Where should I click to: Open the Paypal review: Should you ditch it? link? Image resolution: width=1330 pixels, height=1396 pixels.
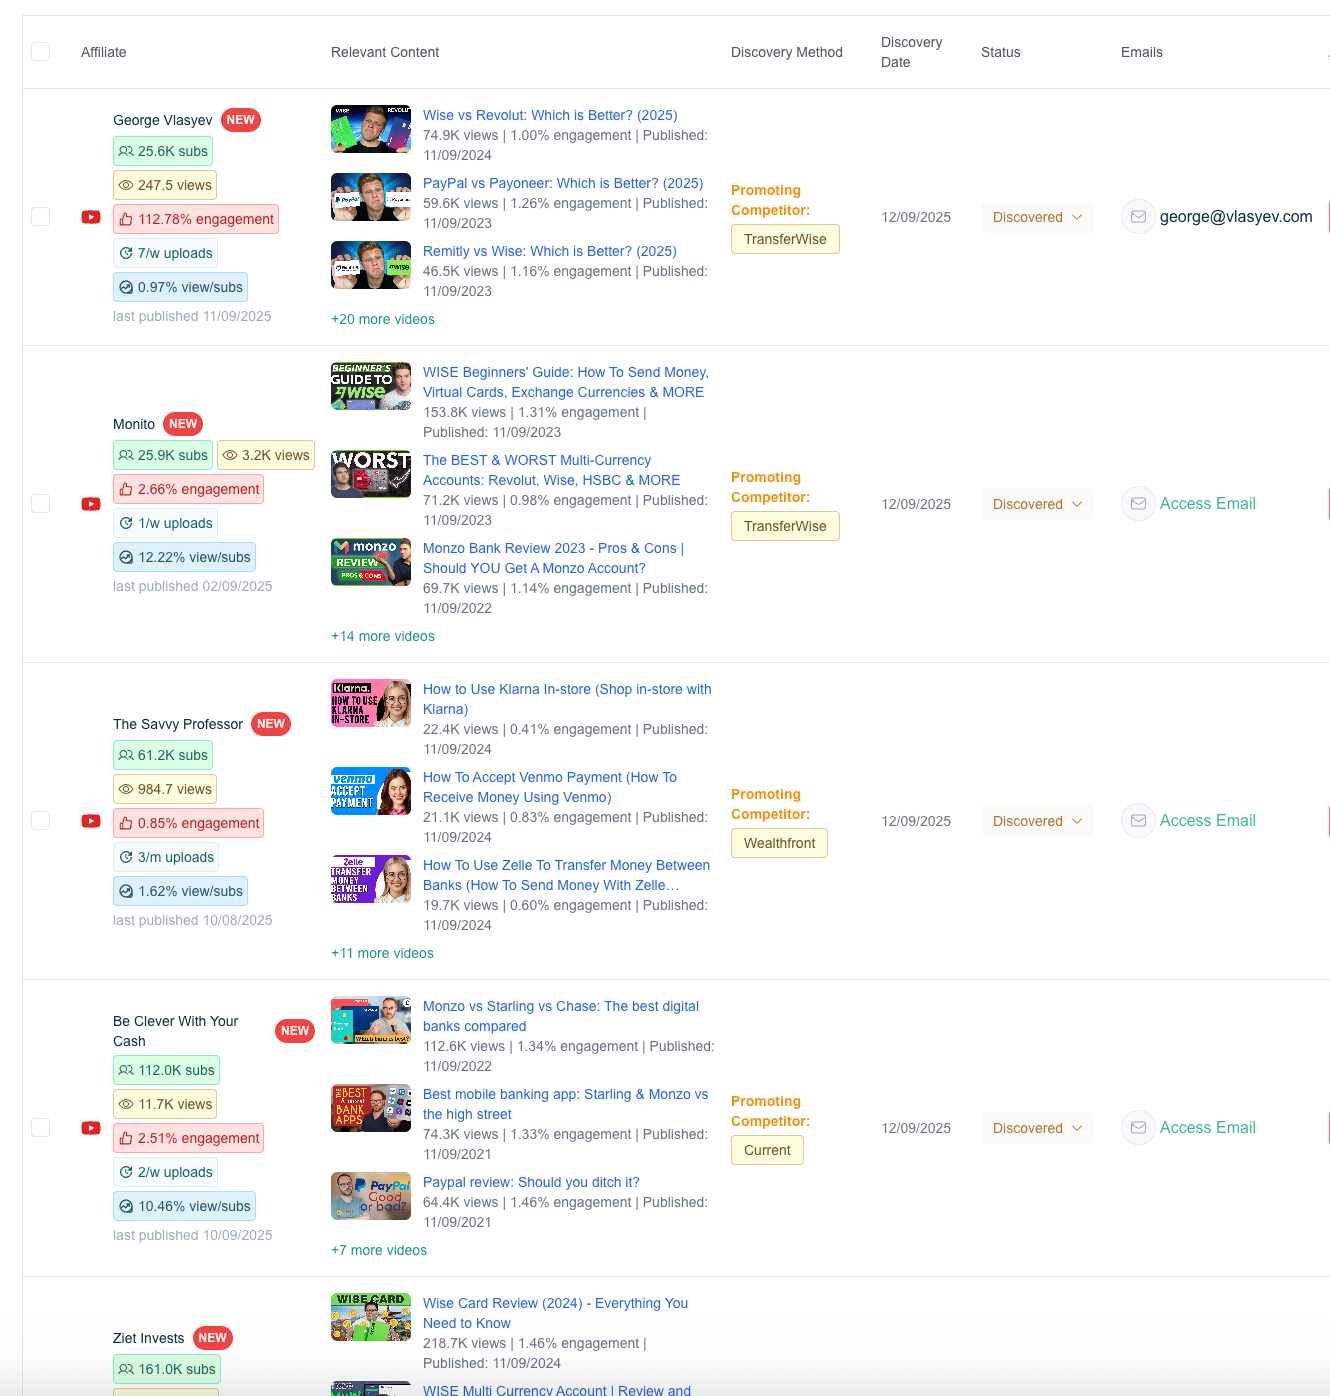click(x=531, y=1182)
